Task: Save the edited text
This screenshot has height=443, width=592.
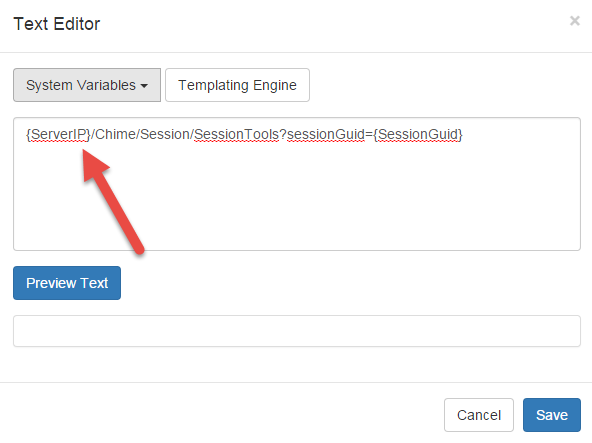Action: tap(552, 415)
